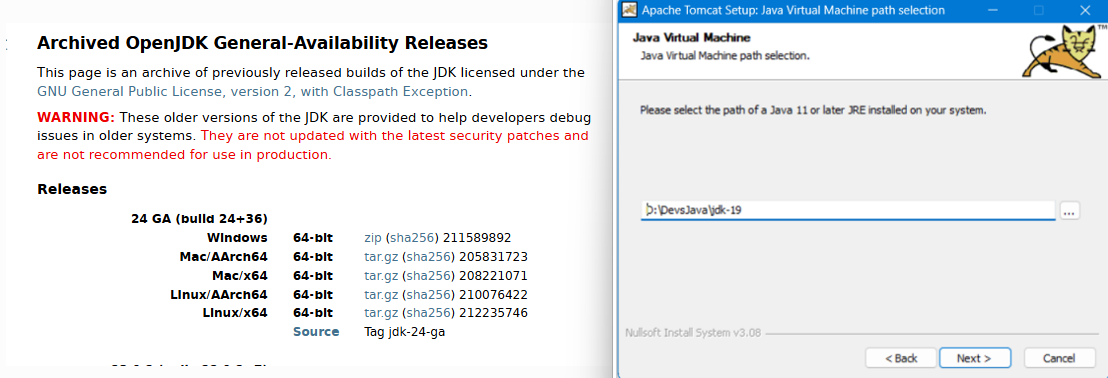Click the 'Nullsoft Install System v3.08' label
The width and height of the screenshot is (1108, 378).
693,333
